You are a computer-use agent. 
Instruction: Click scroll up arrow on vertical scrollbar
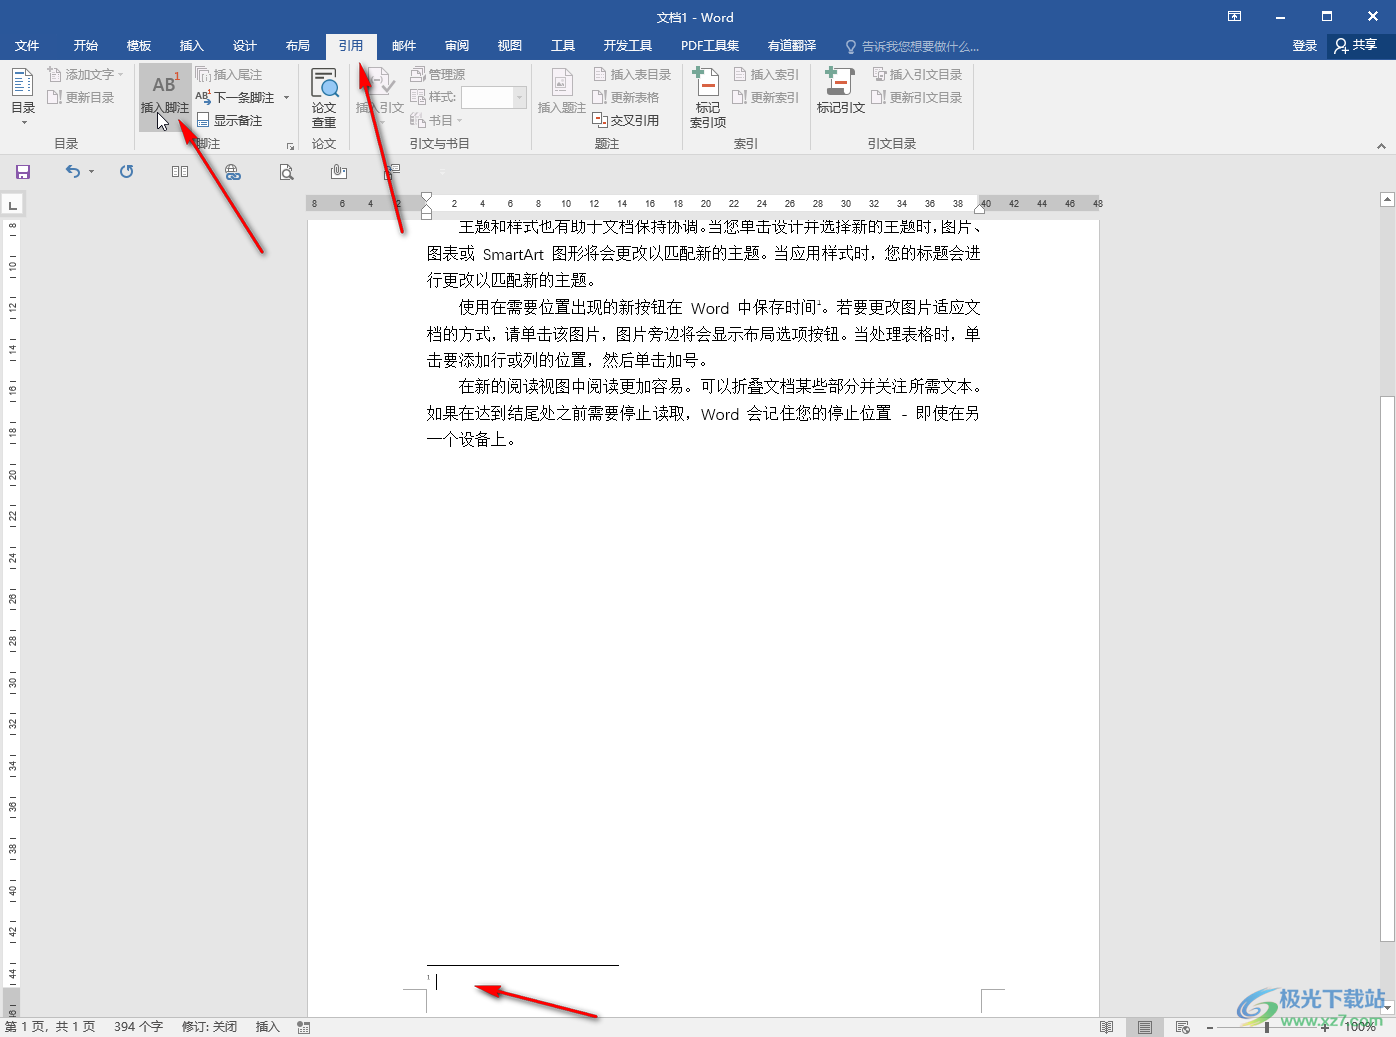click(1387, 200)
